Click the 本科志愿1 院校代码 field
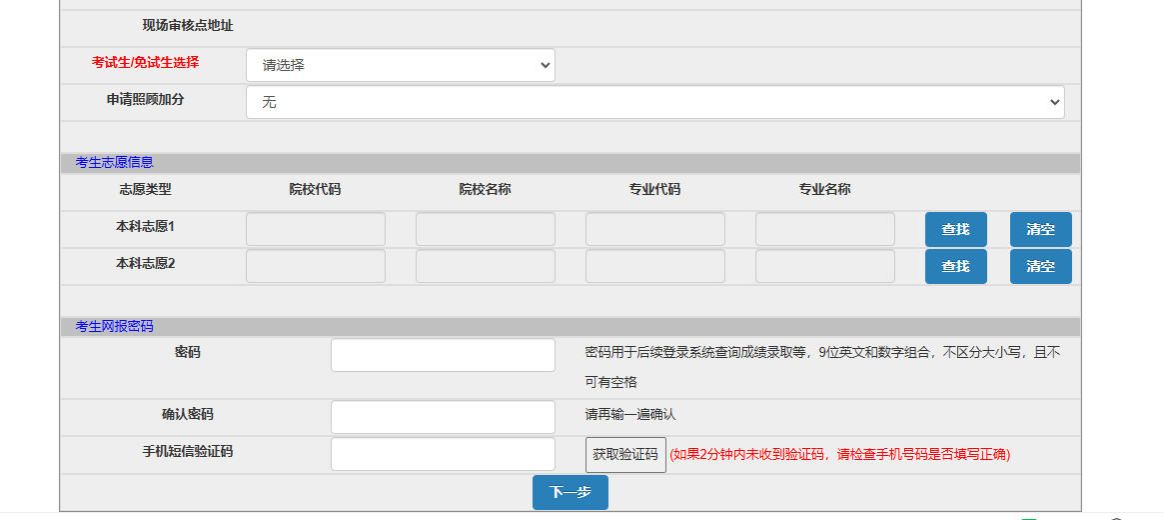This screenshot has height=520, width=1164. point(315,229)
